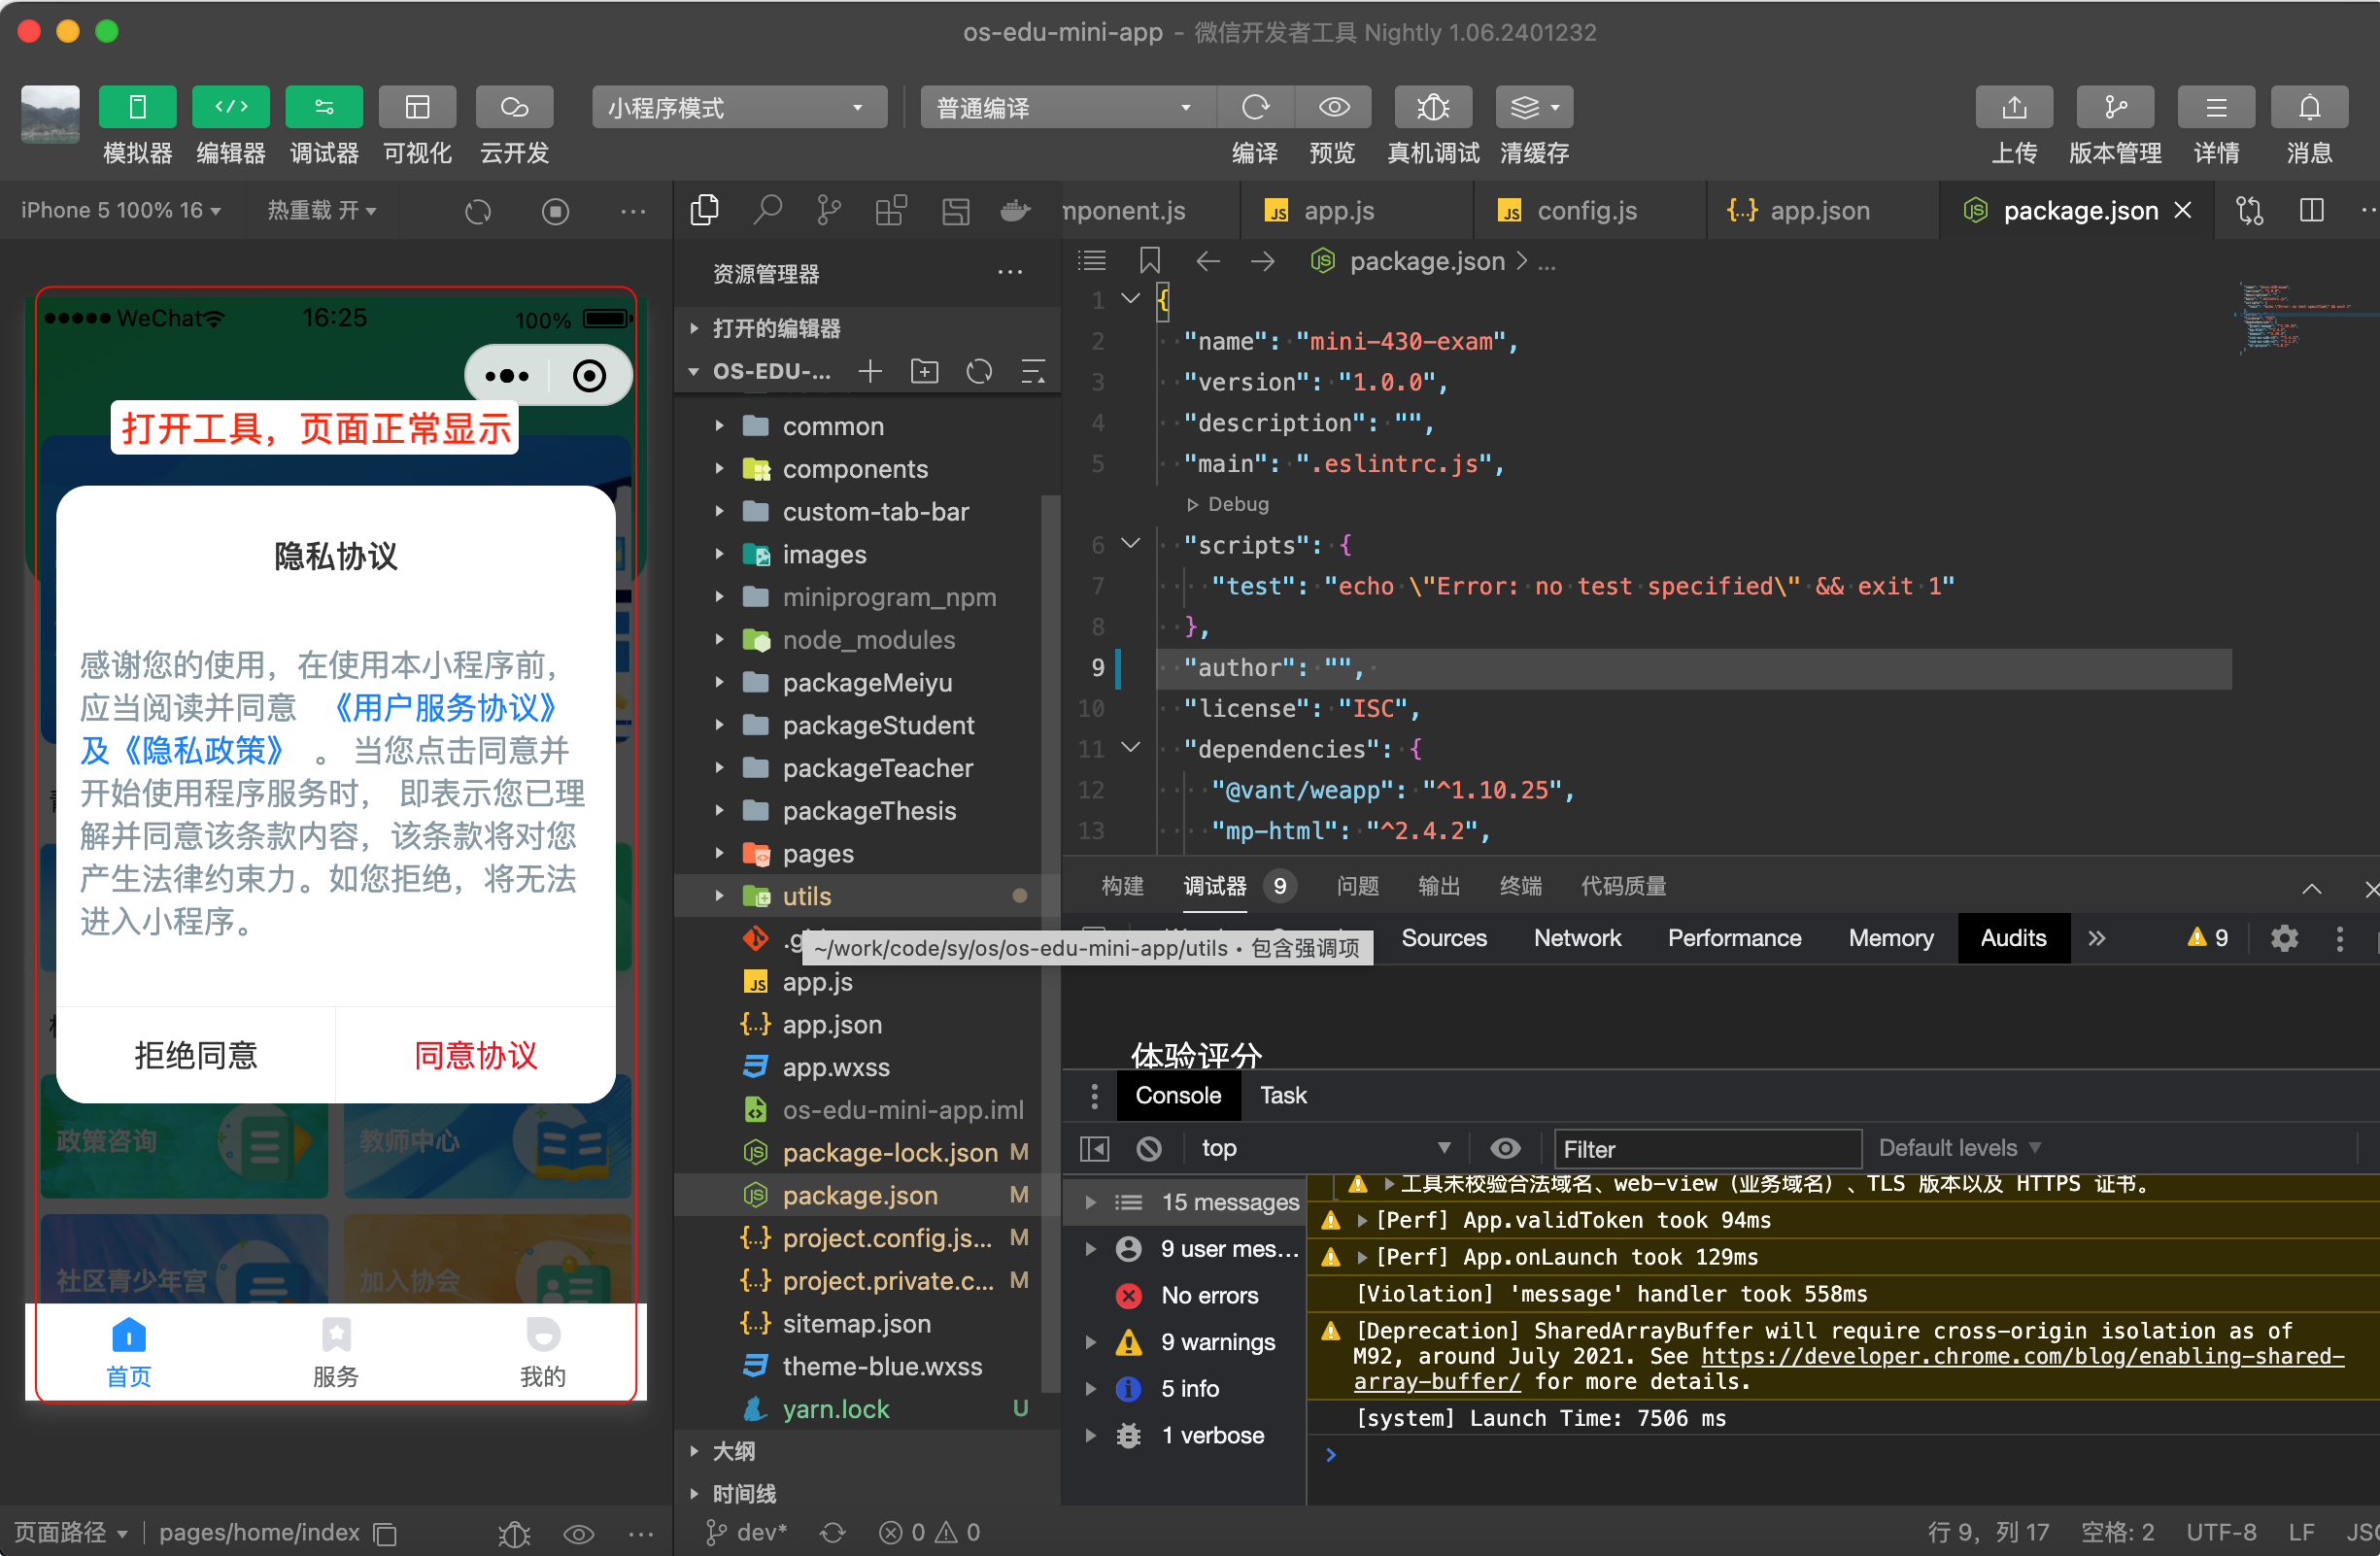Click the 拒绝同意 button
Viewport: 2380px width, 1556px height.
click(x=196, y=1055)
